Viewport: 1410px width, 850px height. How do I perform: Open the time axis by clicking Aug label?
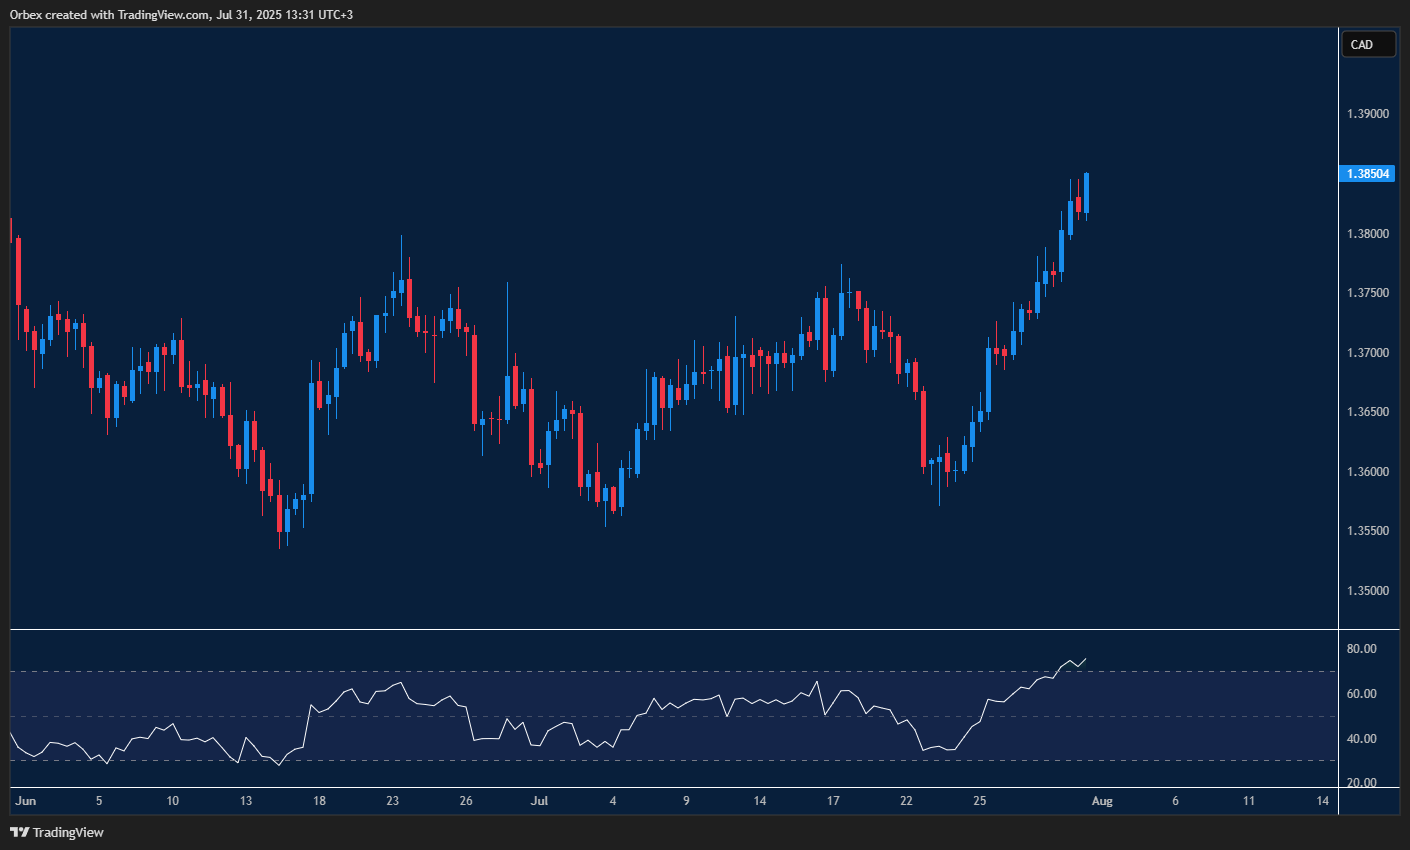pyautogui.click(x=1102, y=801)
